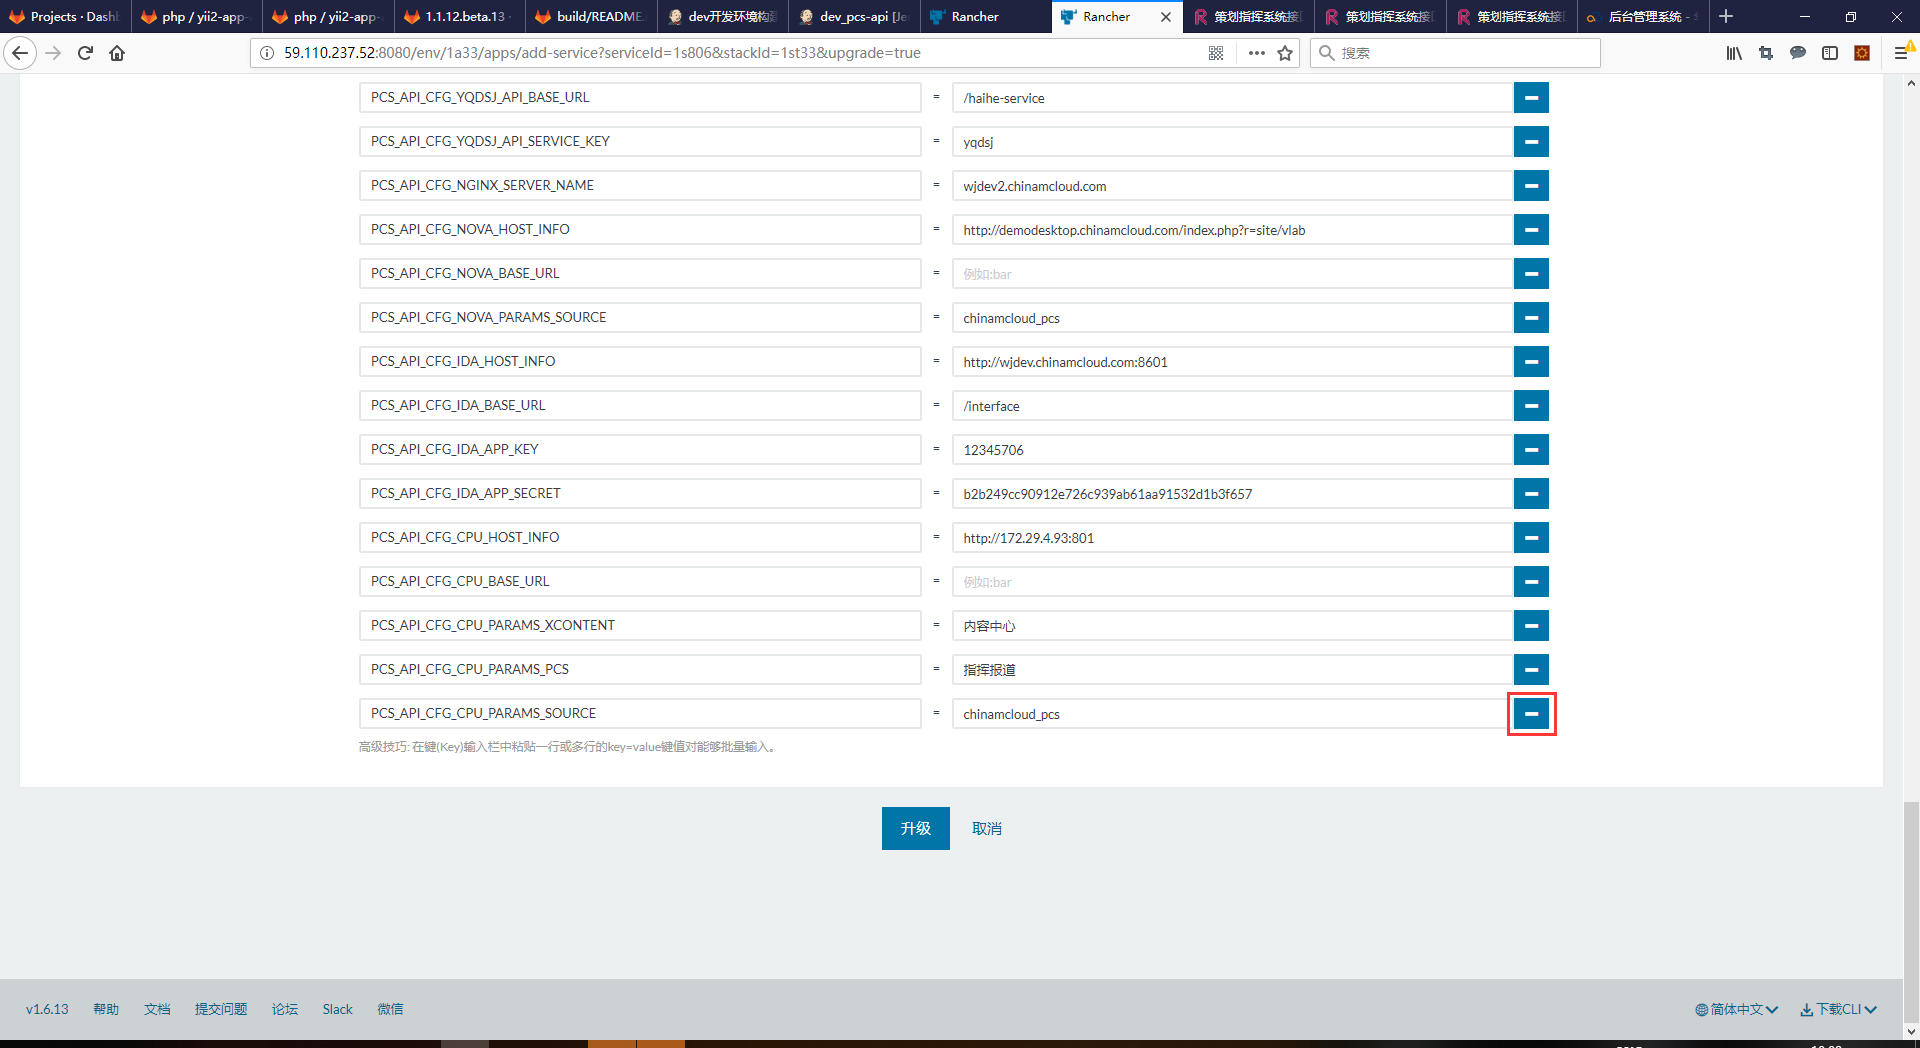Open the QR code icon in address bar
The height and width of the screenshot is (1048, 1920).
(1216, 53)
